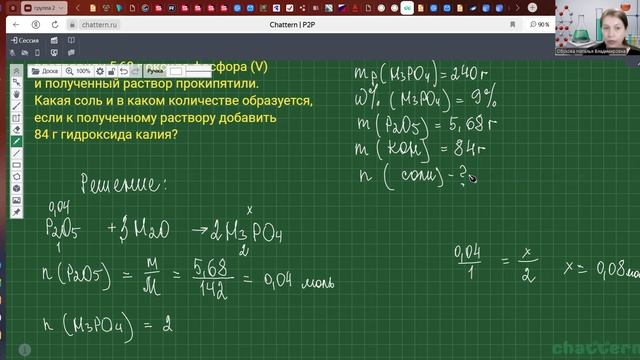This screenshot has height=360, width=640.
Task: Click the screen share icon in session panel
Action: (54, 53)
